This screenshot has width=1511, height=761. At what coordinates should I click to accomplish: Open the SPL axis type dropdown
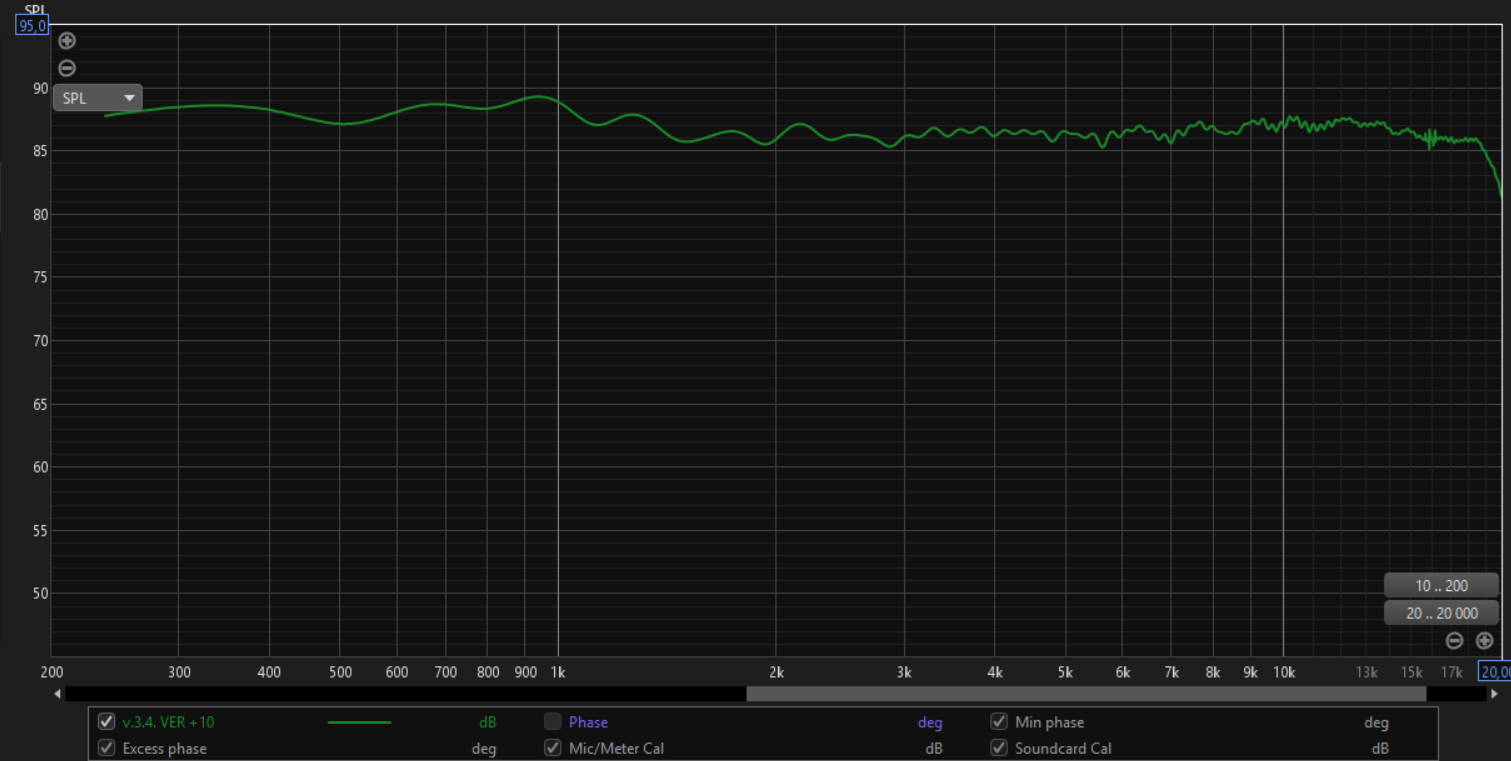point(97,98)
